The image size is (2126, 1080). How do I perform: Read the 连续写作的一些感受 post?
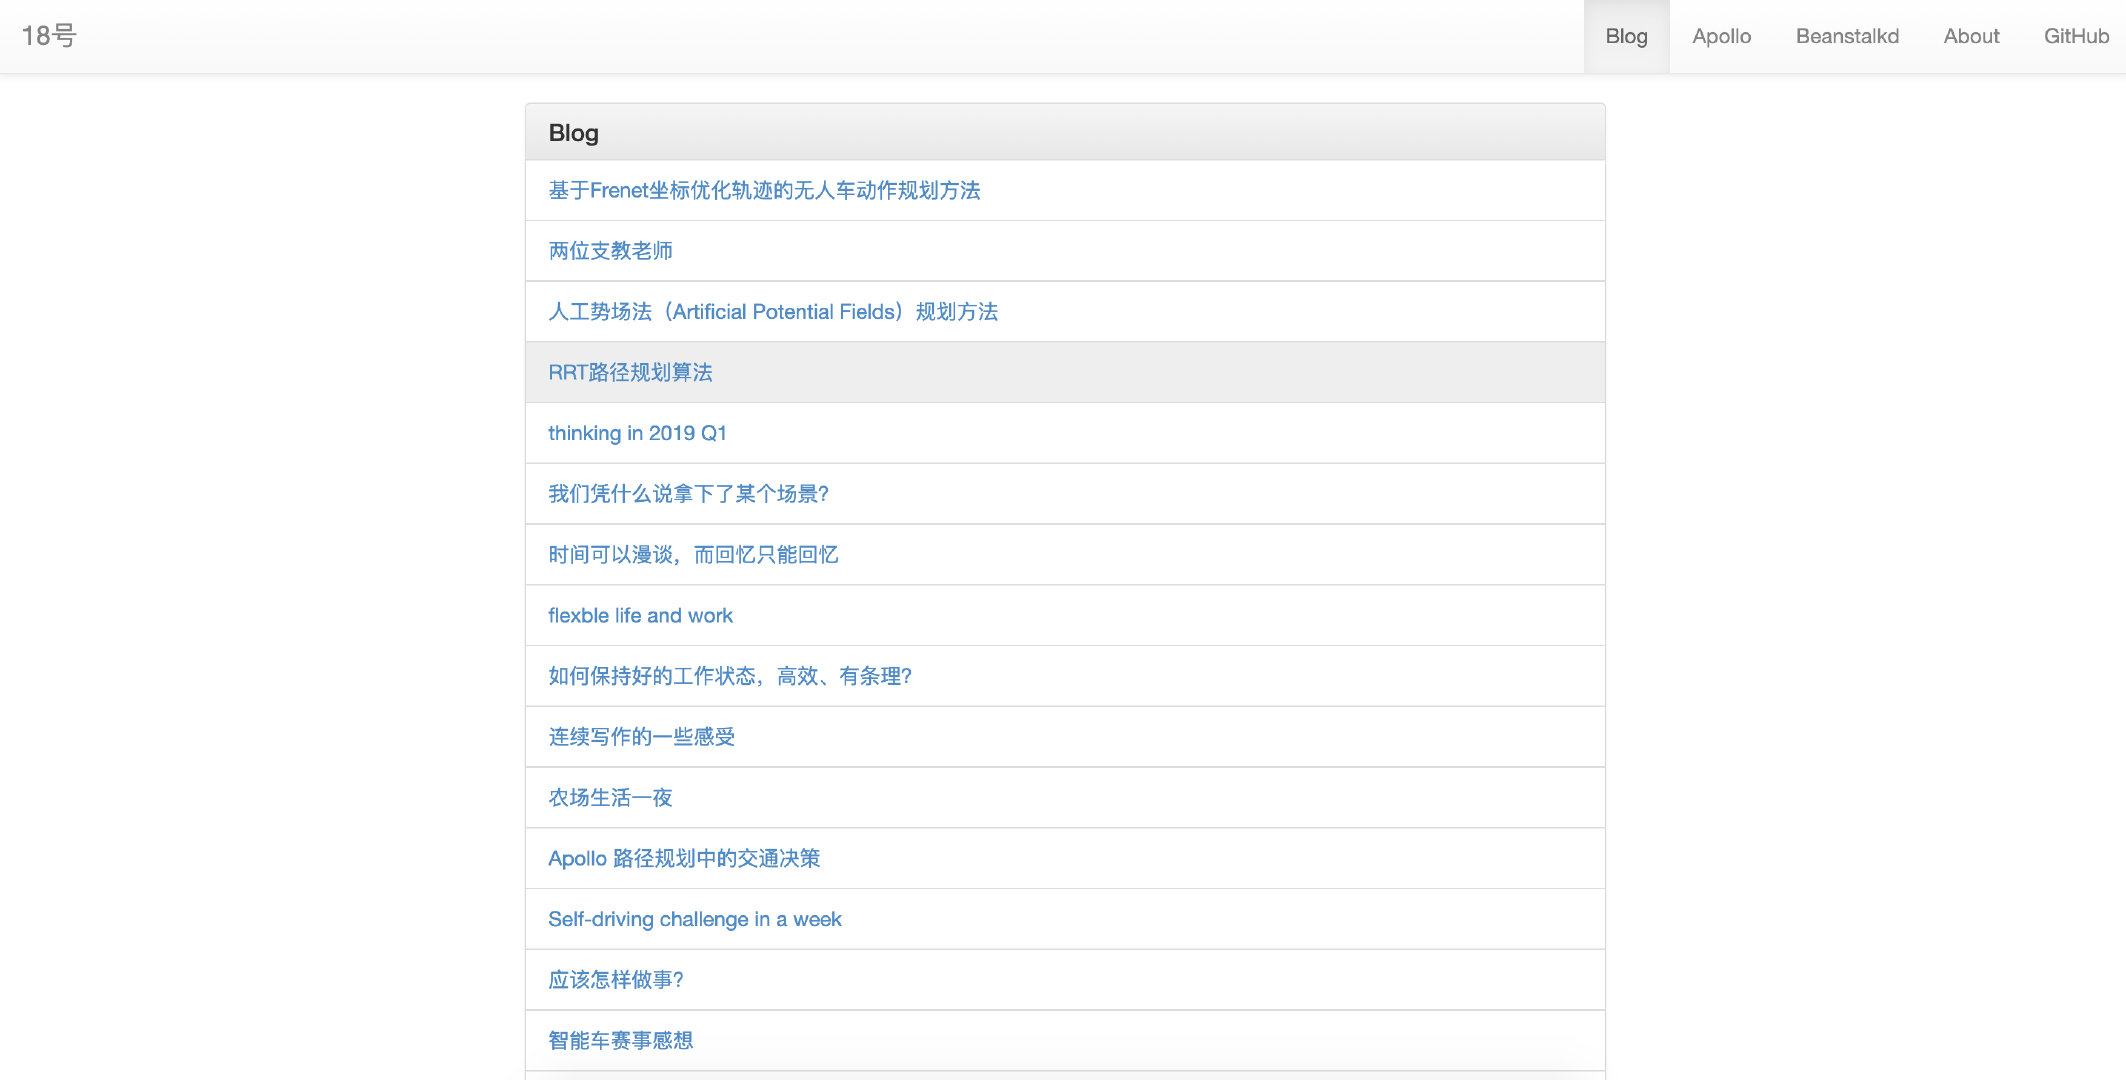(641, 737)
